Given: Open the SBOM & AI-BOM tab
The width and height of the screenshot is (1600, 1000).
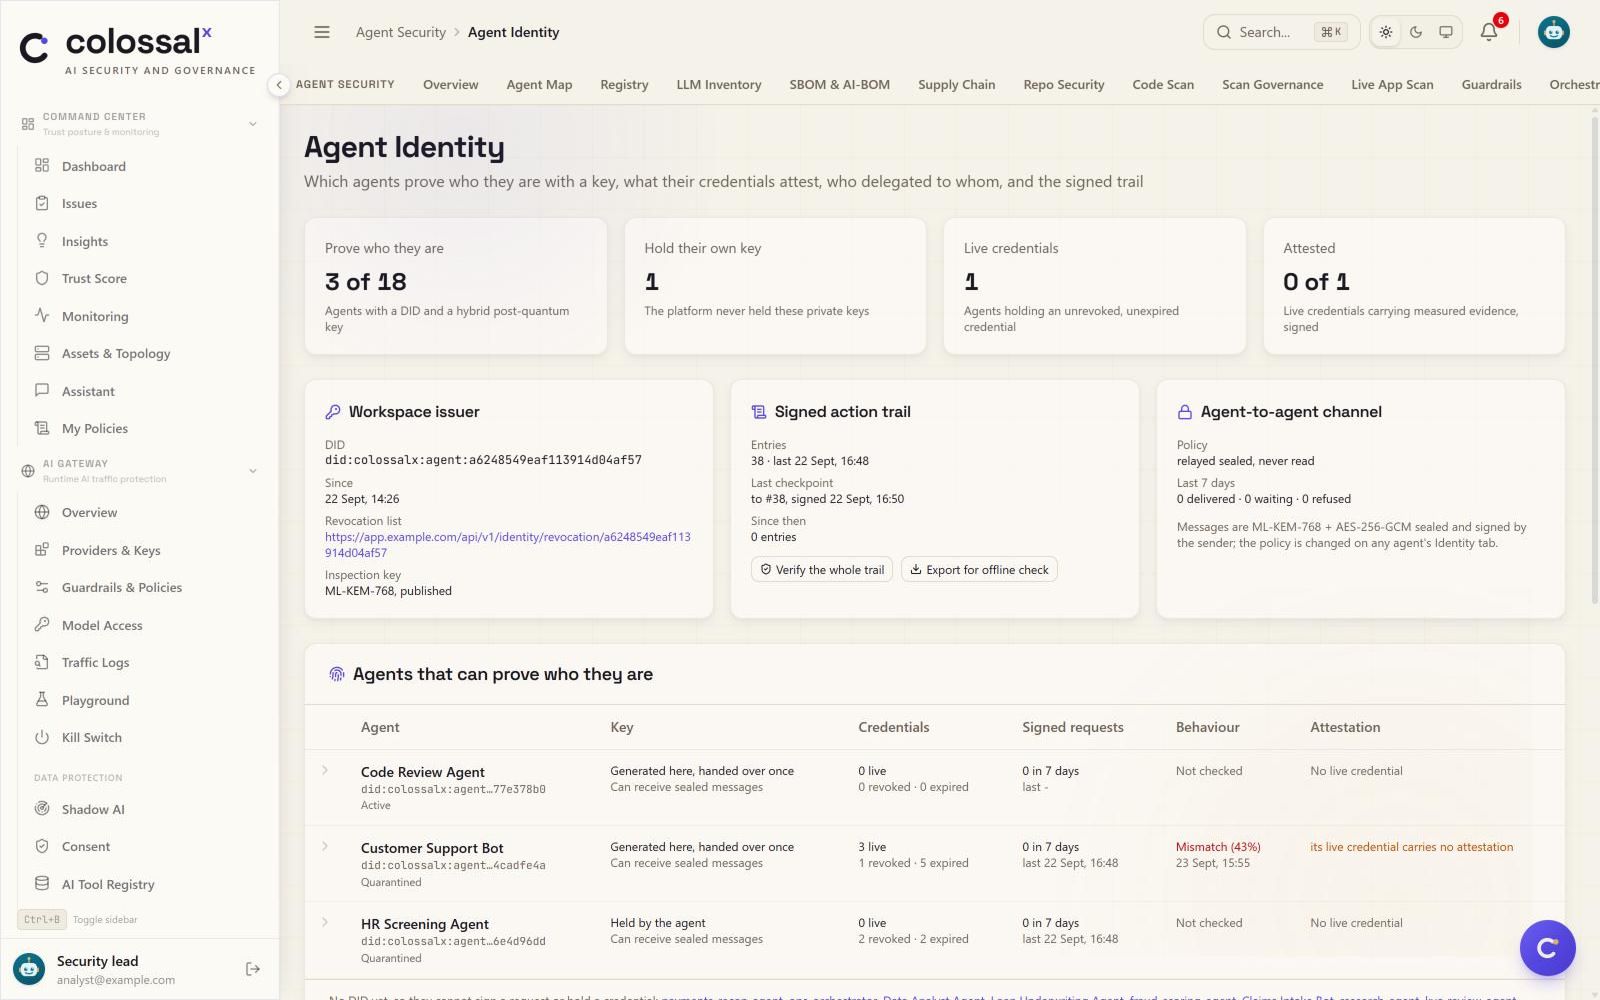Looking at the screenshot, I should [x=839, y=84].
